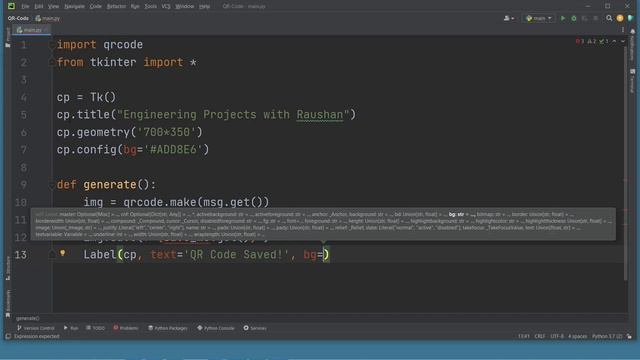This screenshot has width=640, height=360.
Task: Click the Run with Coverage icon
Action: pyautogui.click(x=584, y=18)
